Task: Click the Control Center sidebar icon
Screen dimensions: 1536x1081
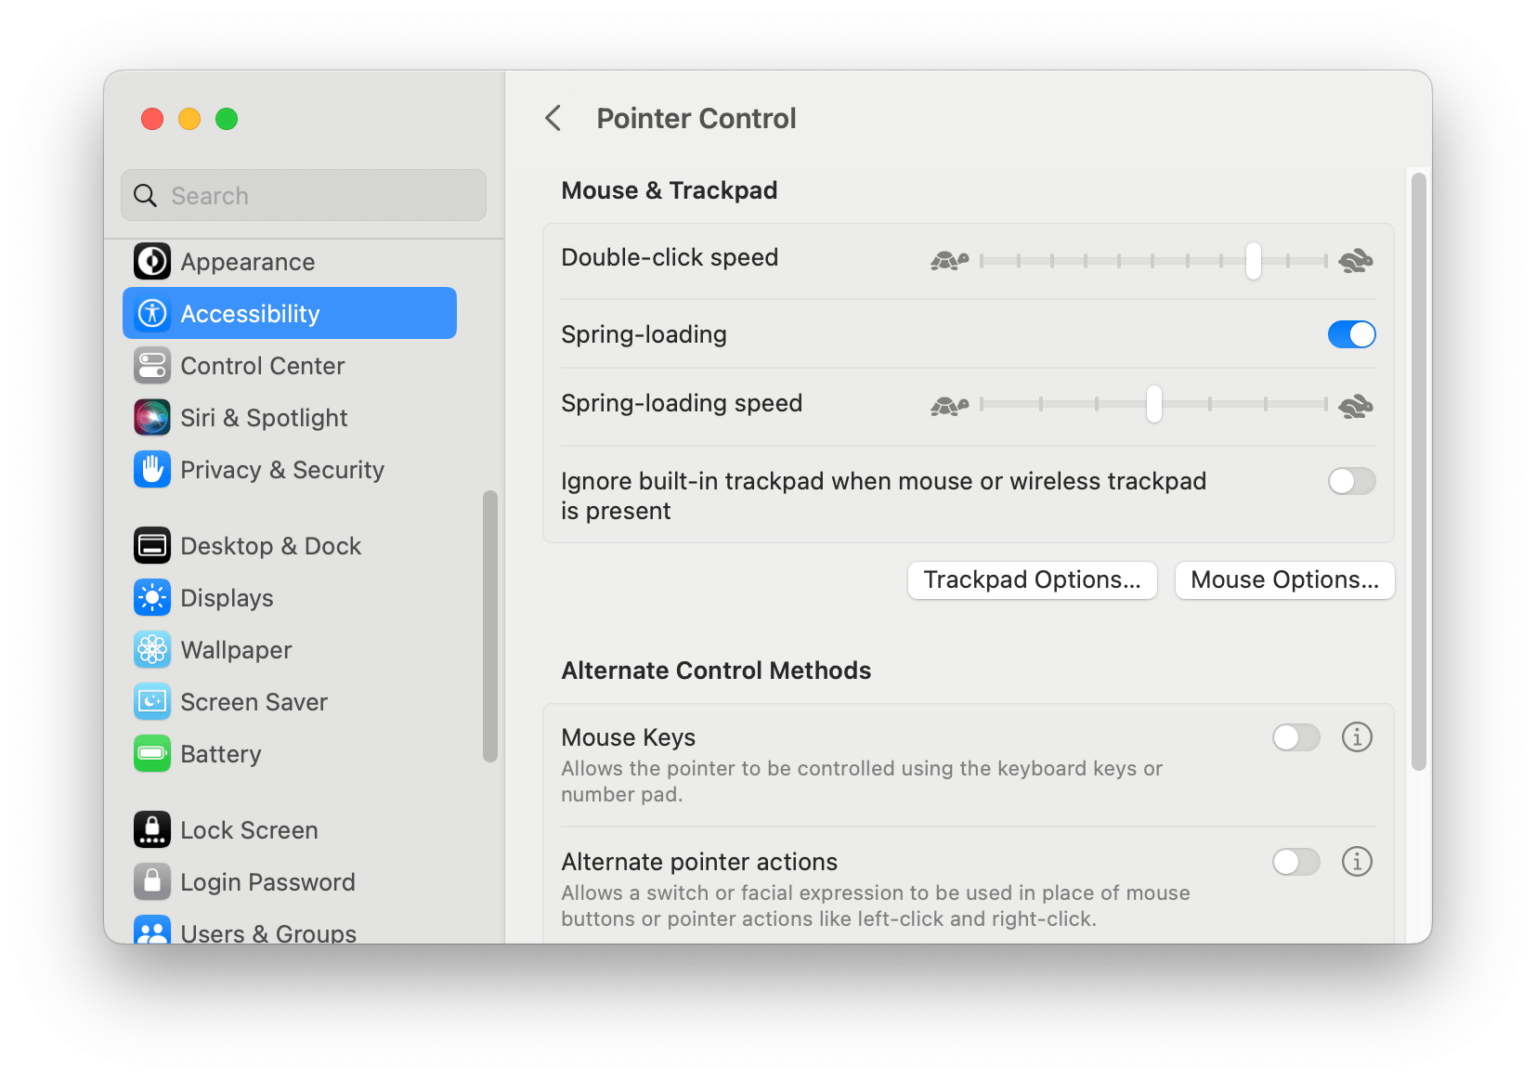Action: click(x=152, y=366)
